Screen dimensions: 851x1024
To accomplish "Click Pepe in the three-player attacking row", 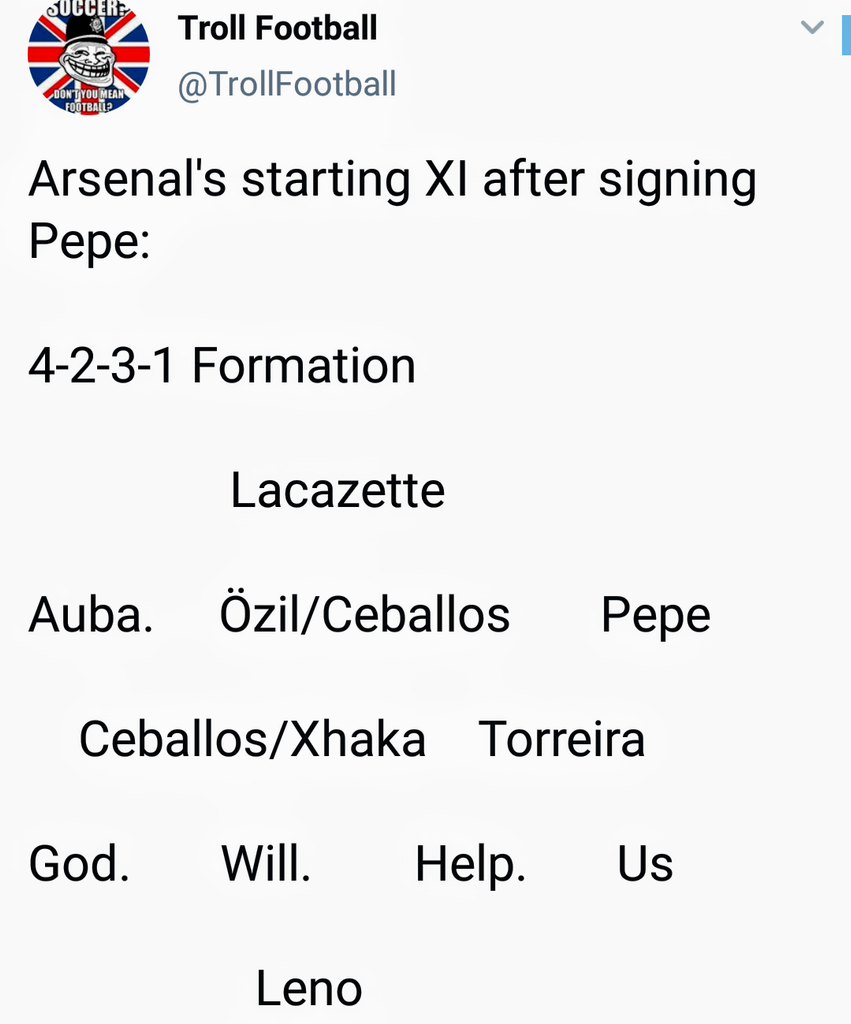I will (x=655, y=617).
